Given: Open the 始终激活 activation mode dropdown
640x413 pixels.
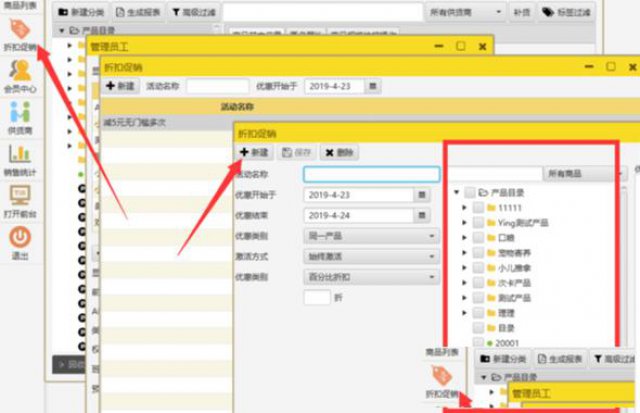Looking at the screenshot, I should [x=371, y=256].
